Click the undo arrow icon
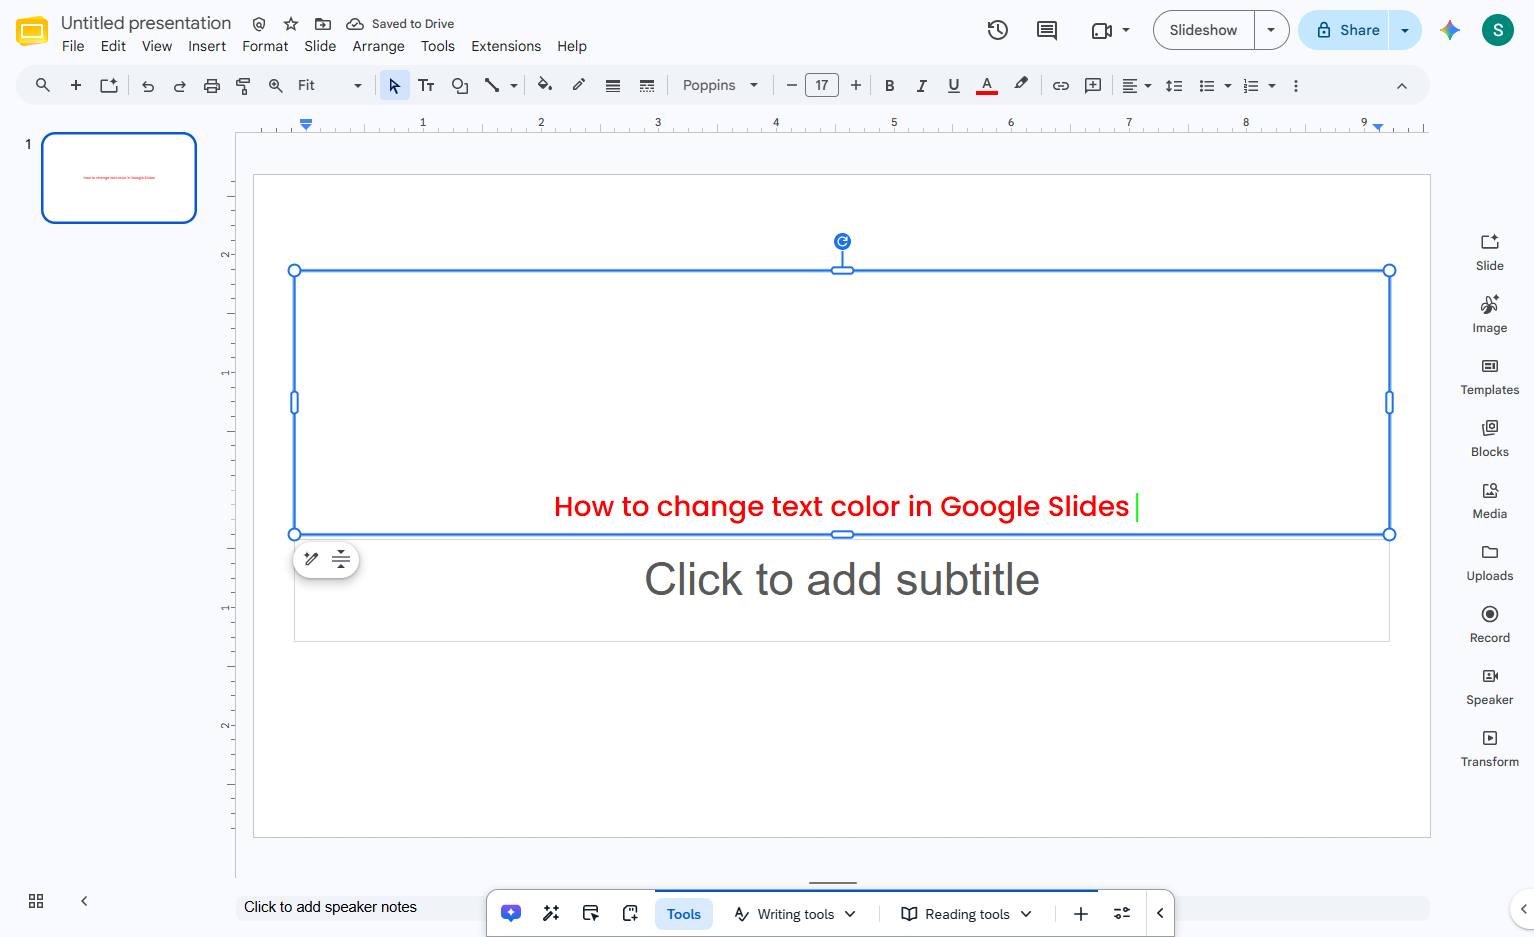The height and width of the screenshot is (937, 1534). coord(148,86)
